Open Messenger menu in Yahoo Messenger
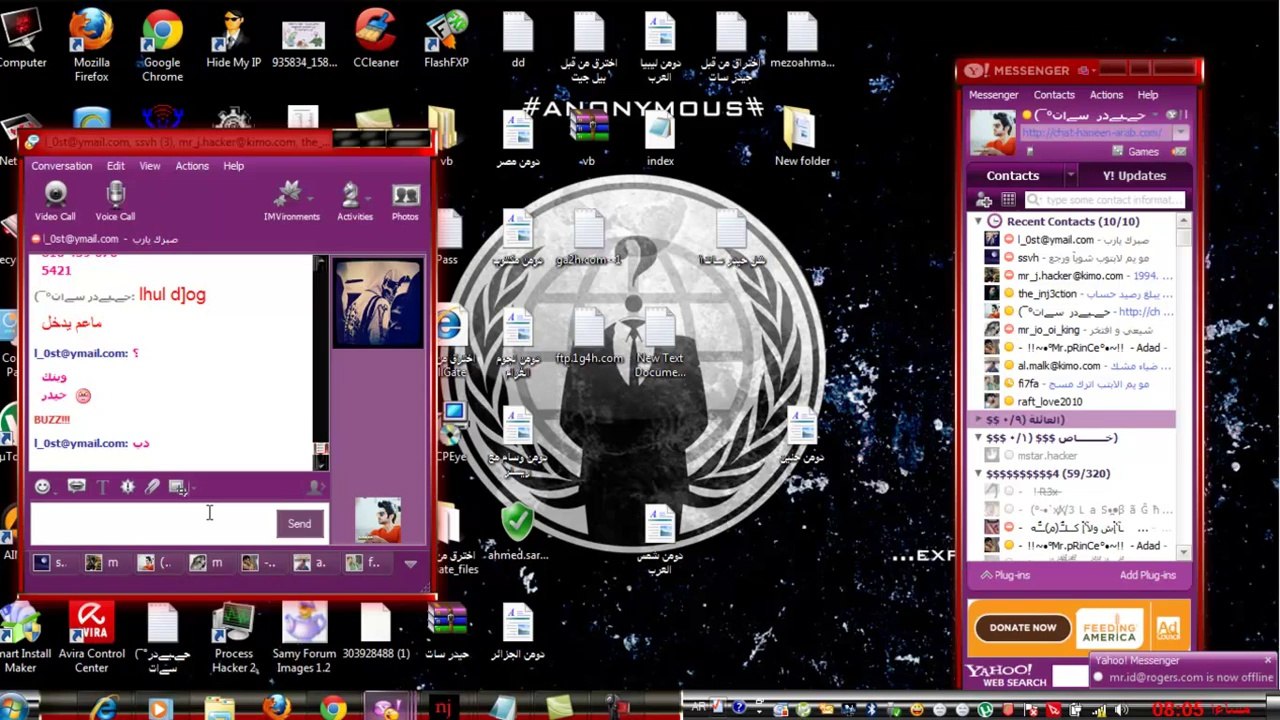The image size is (1280, 720). coord(993,95)
